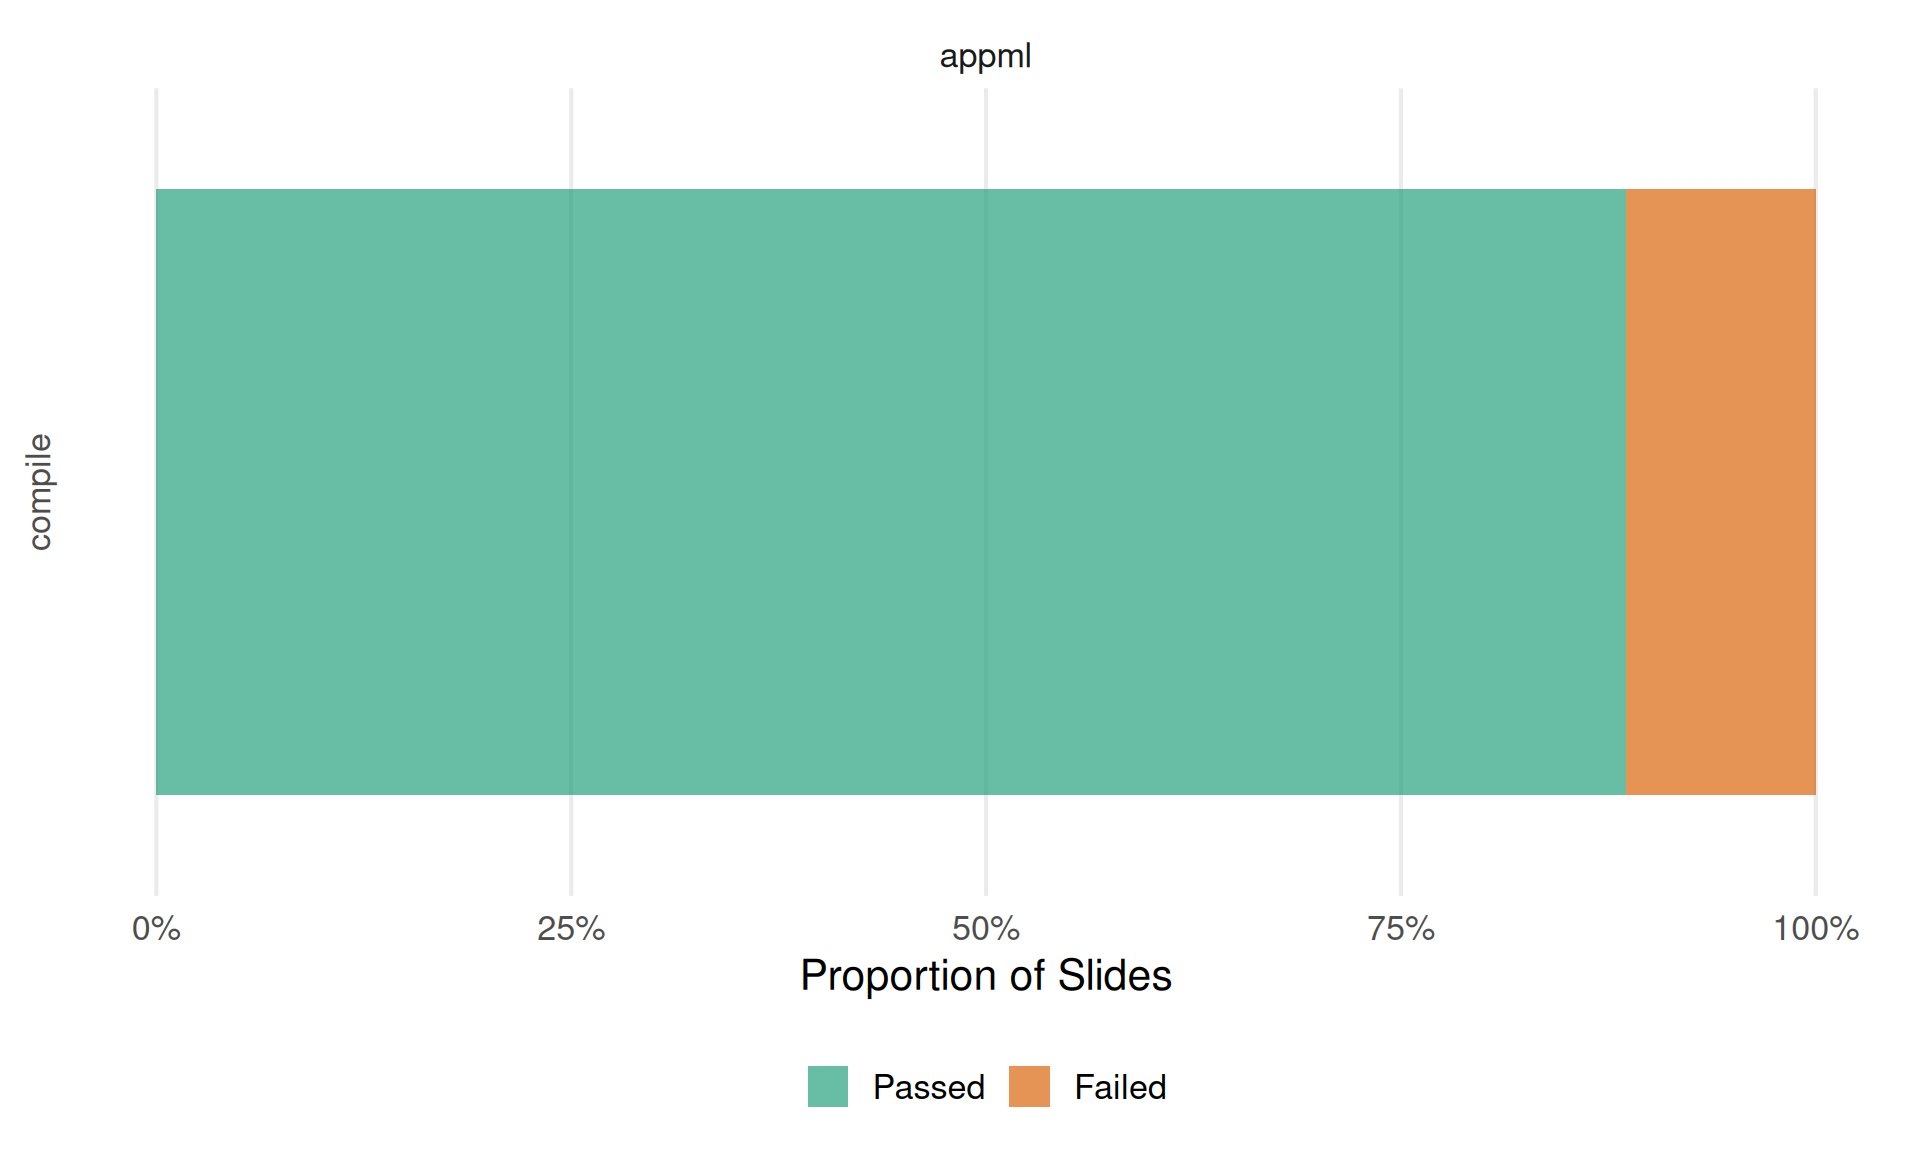
Task: Click the green Passed legend swatch
Action: coord(827,1086)
